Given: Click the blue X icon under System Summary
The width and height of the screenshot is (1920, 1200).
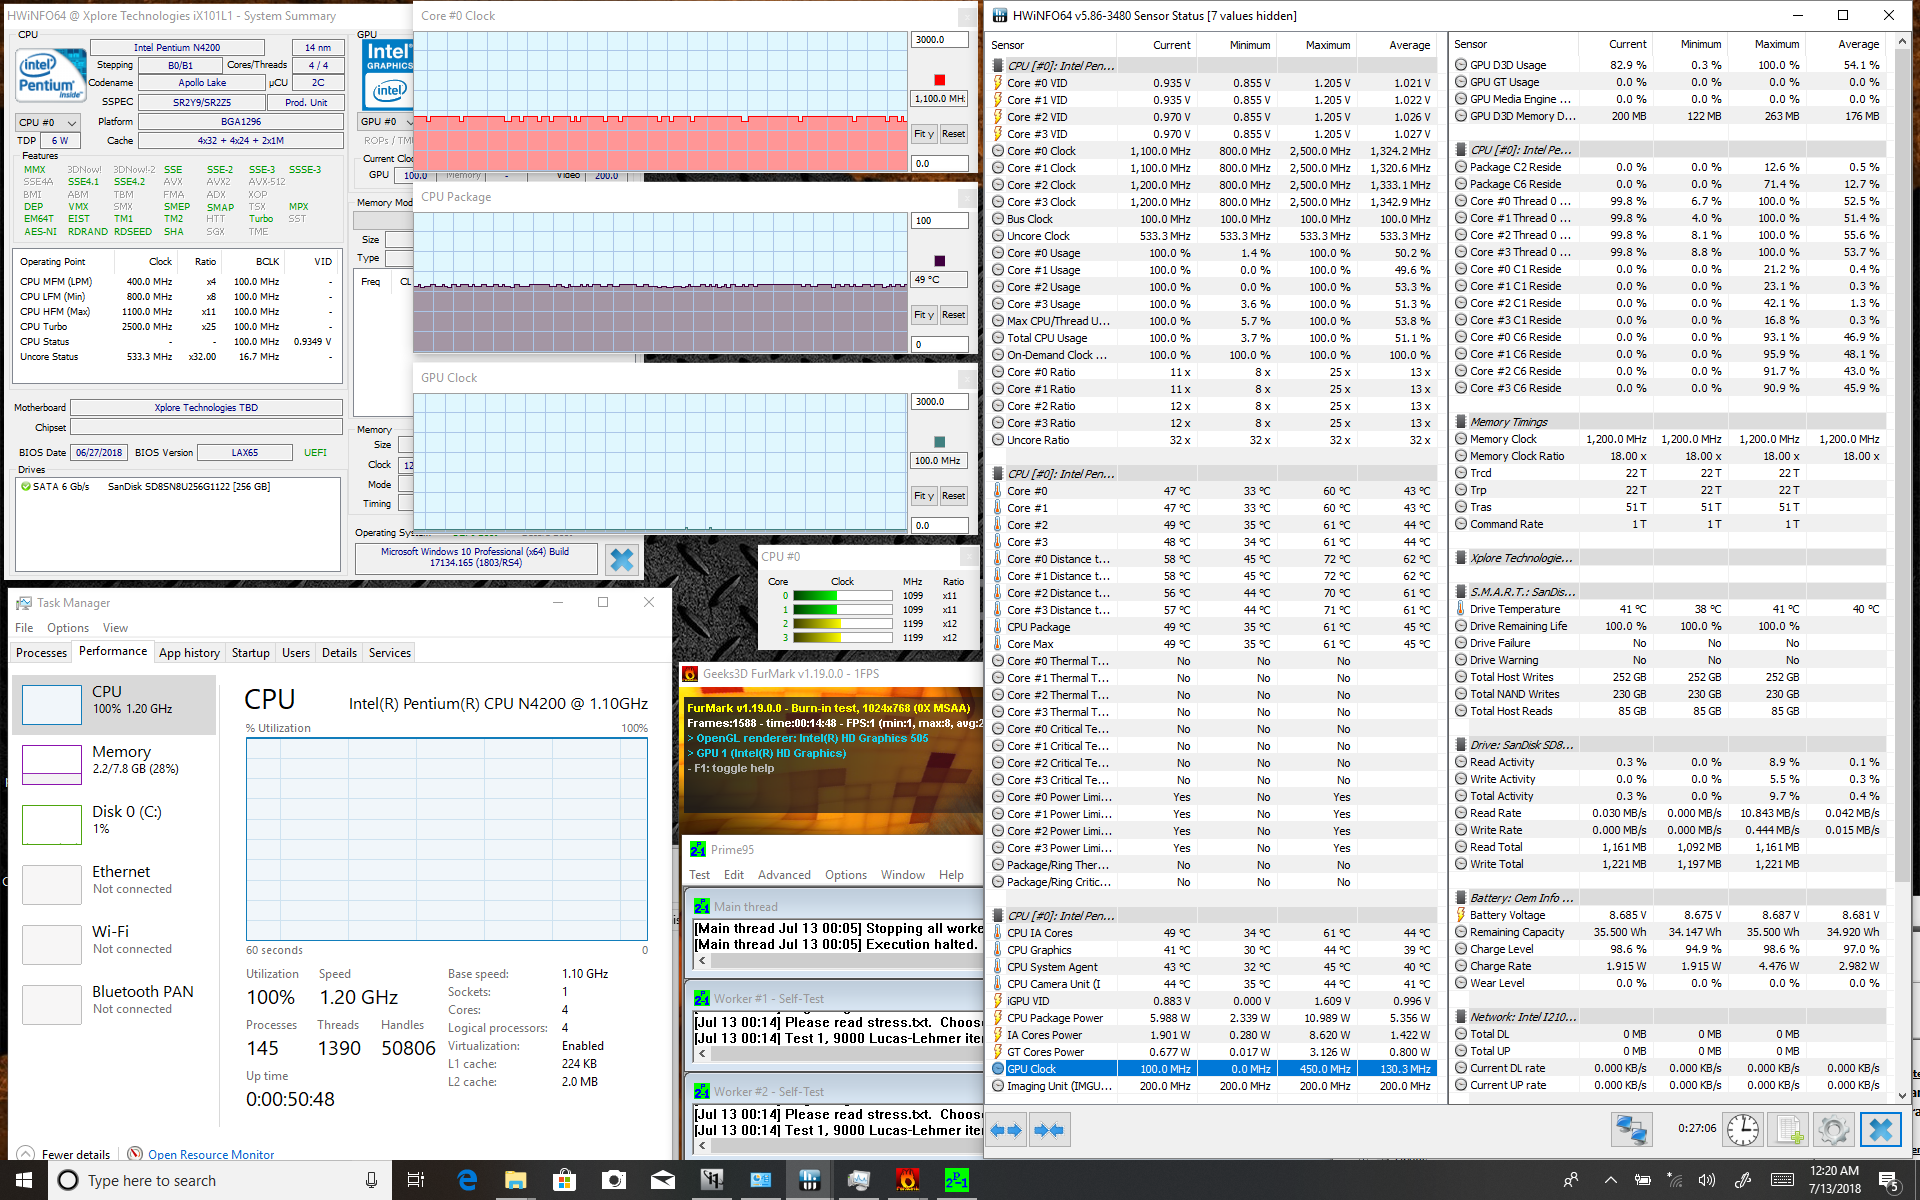Looking at the screenshot, I should click(621, 559).
